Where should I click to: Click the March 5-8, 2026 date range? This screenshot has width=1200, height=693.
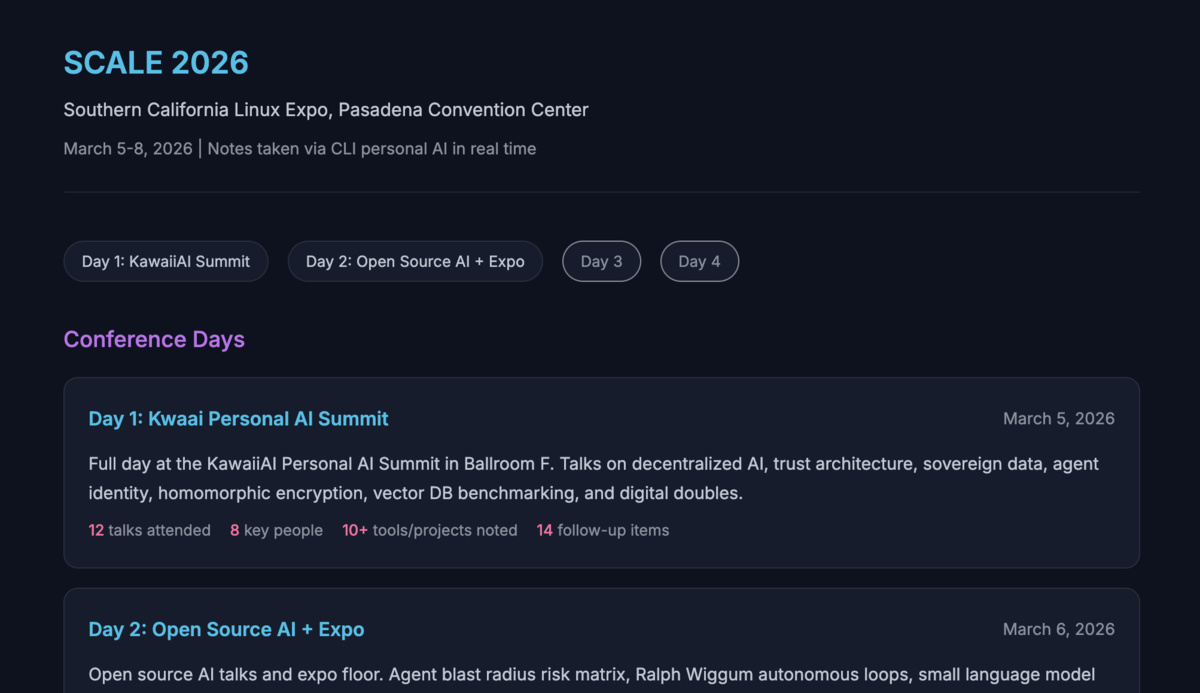coord(128,149)
